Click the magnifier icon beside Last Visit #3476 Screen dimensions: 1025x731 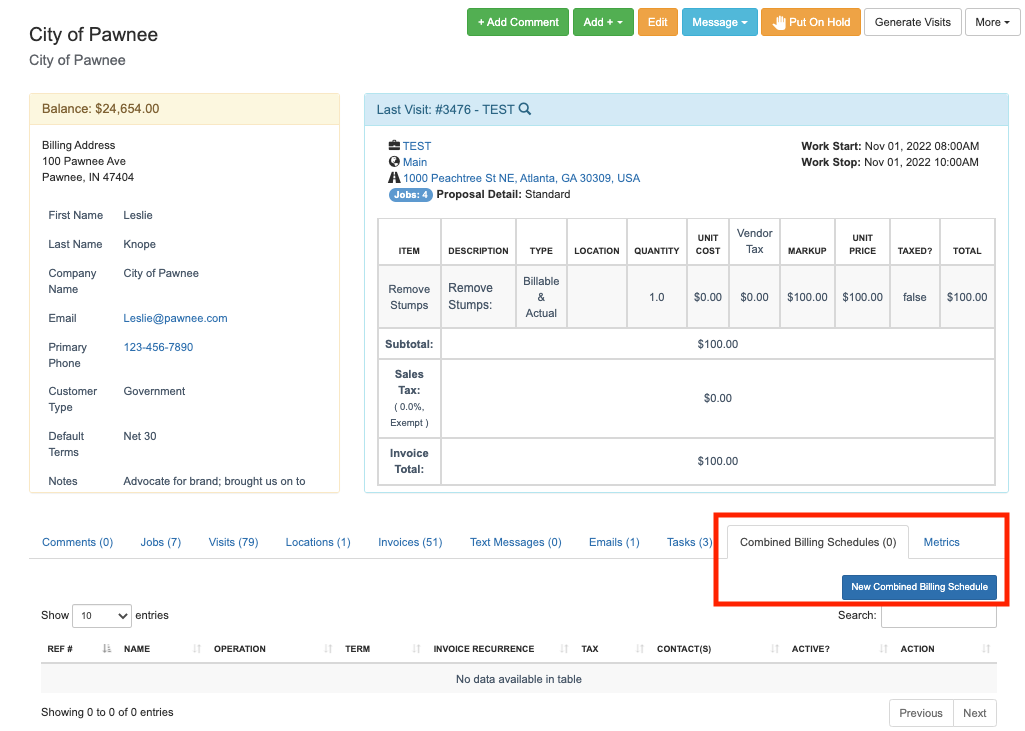(525, 110)
